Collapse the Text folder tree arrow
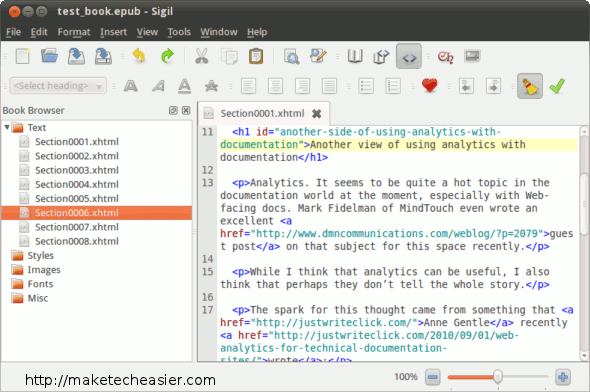The image size is (590, 392). coord(6,127)
